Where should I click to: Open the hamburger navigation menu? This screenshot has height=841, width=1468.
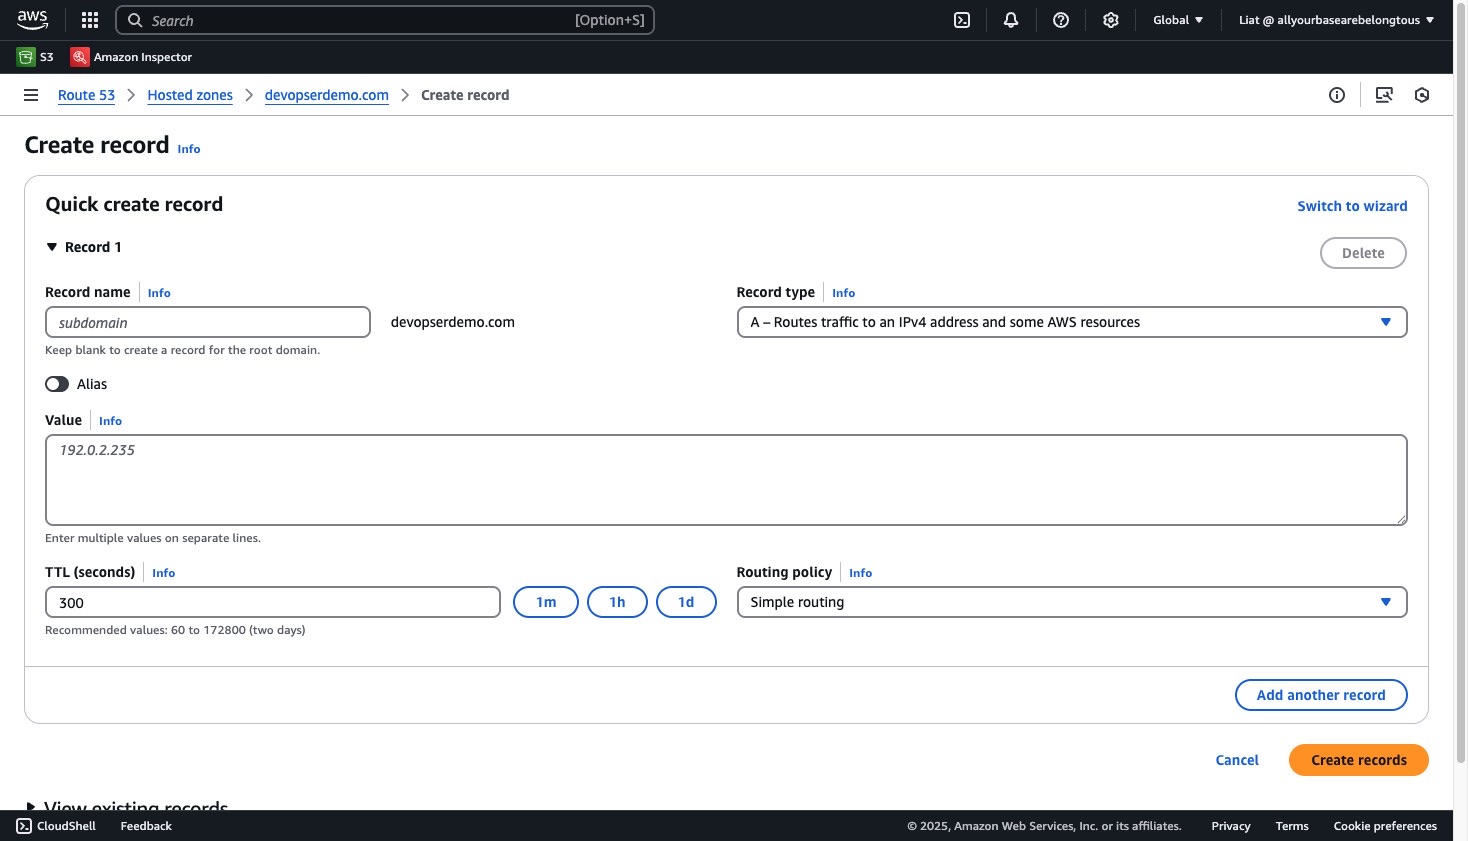click(x=31, y=95)
